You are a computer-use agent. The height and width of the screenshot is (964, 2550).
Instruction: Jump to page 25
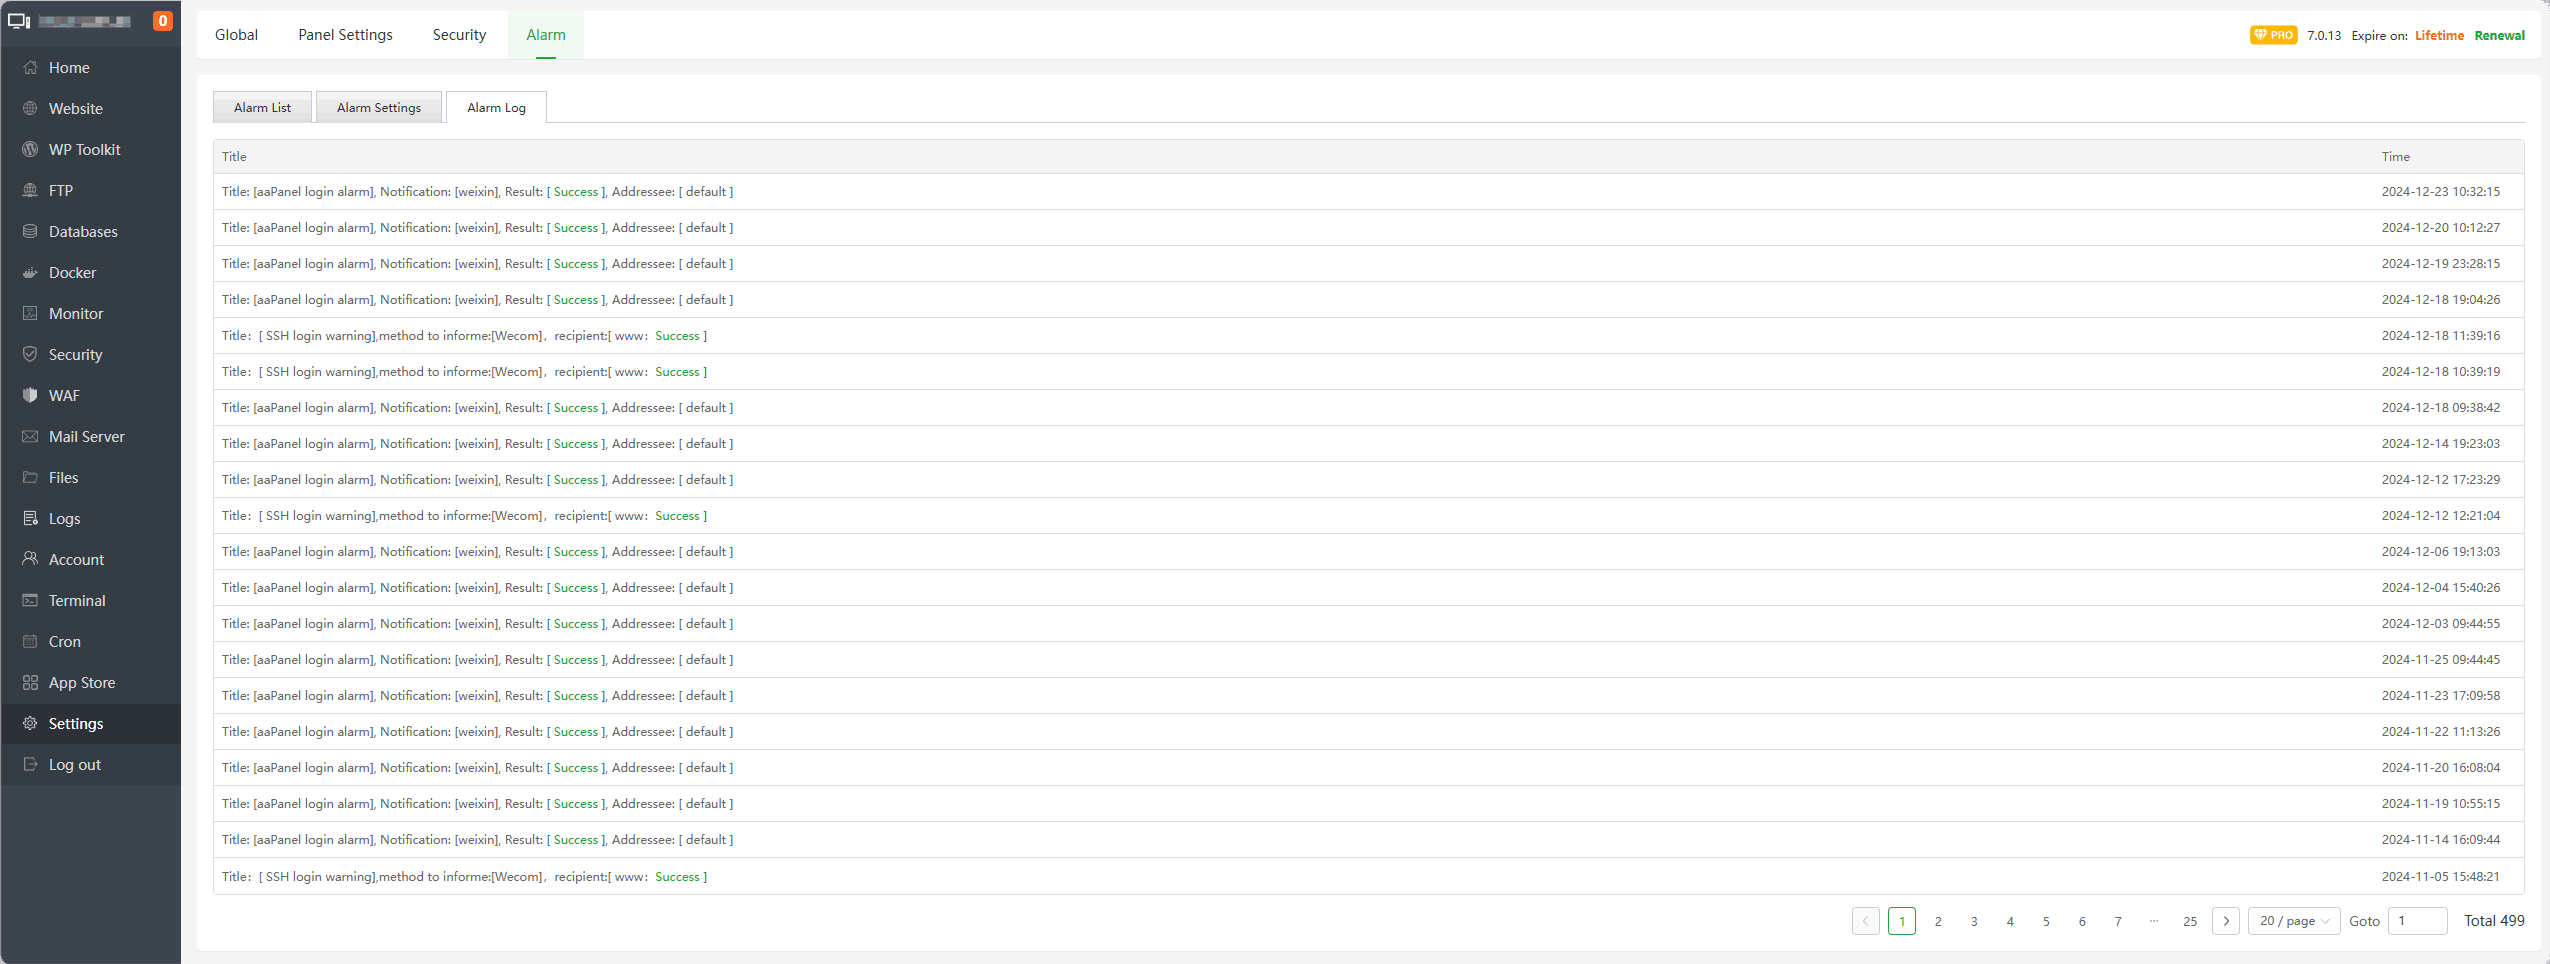[x=2189, y=921]
